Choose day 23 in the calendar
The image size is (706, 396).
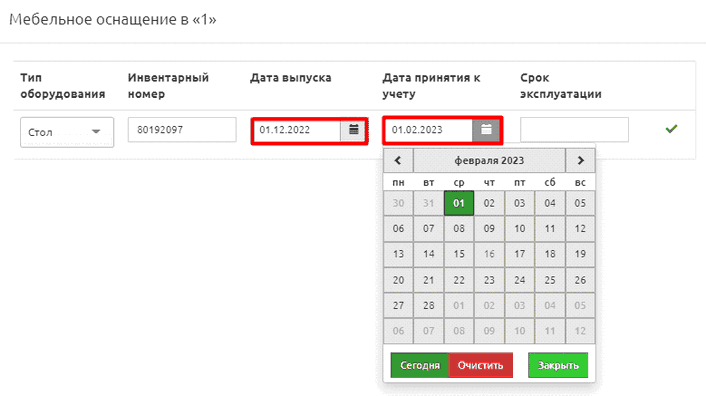(x=489, y=280)
